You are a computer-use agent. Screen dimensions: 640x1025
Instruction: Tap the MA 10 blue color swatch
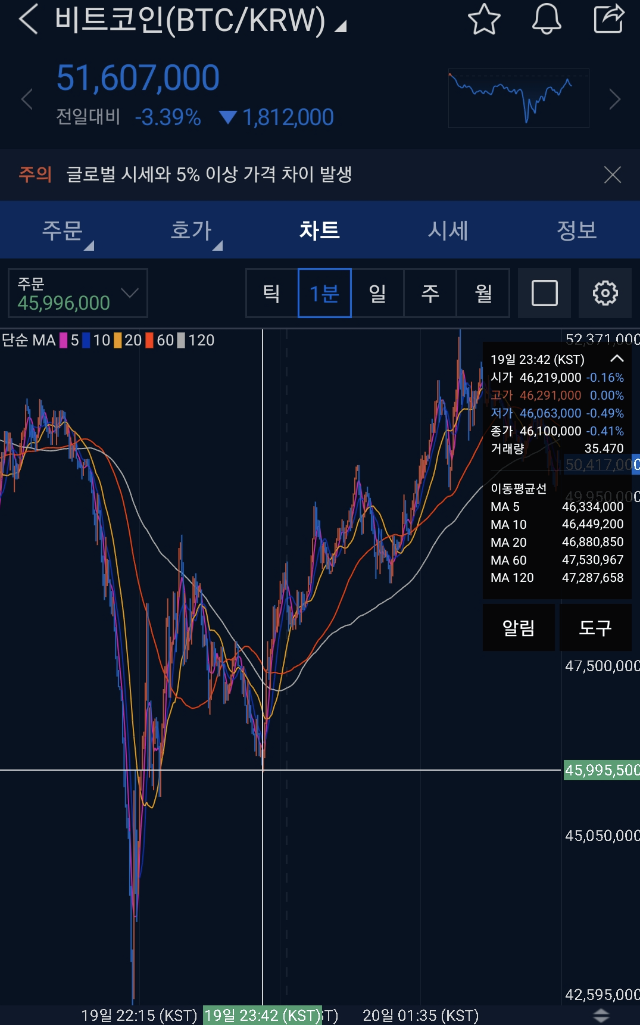pyautogui.click(x=86, y=341)
